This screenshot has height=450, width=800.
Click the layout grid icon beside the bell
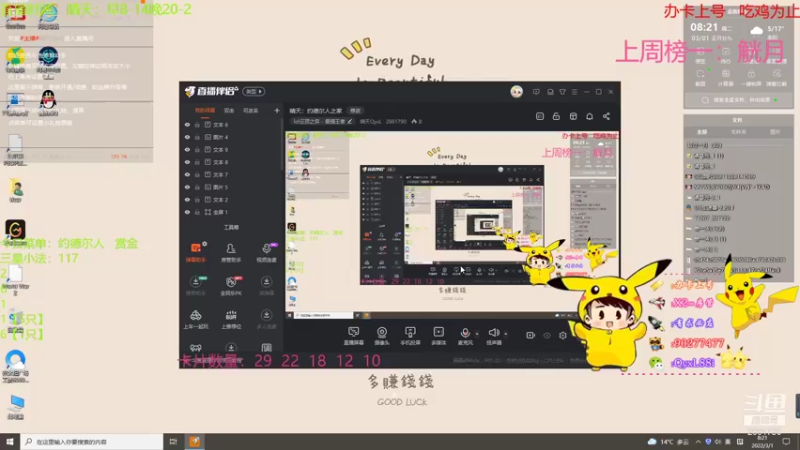coord(573,116)
